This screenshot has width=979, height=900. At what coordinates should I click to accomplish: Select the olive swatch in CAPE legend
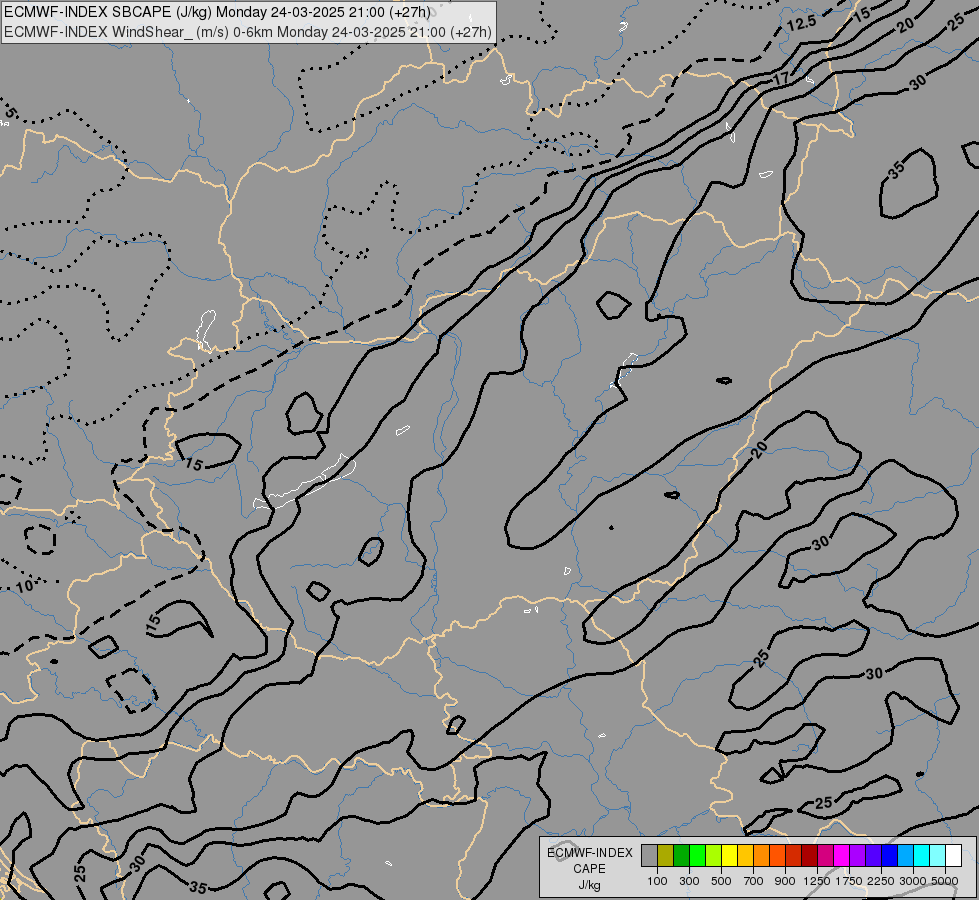click(666, 855)
